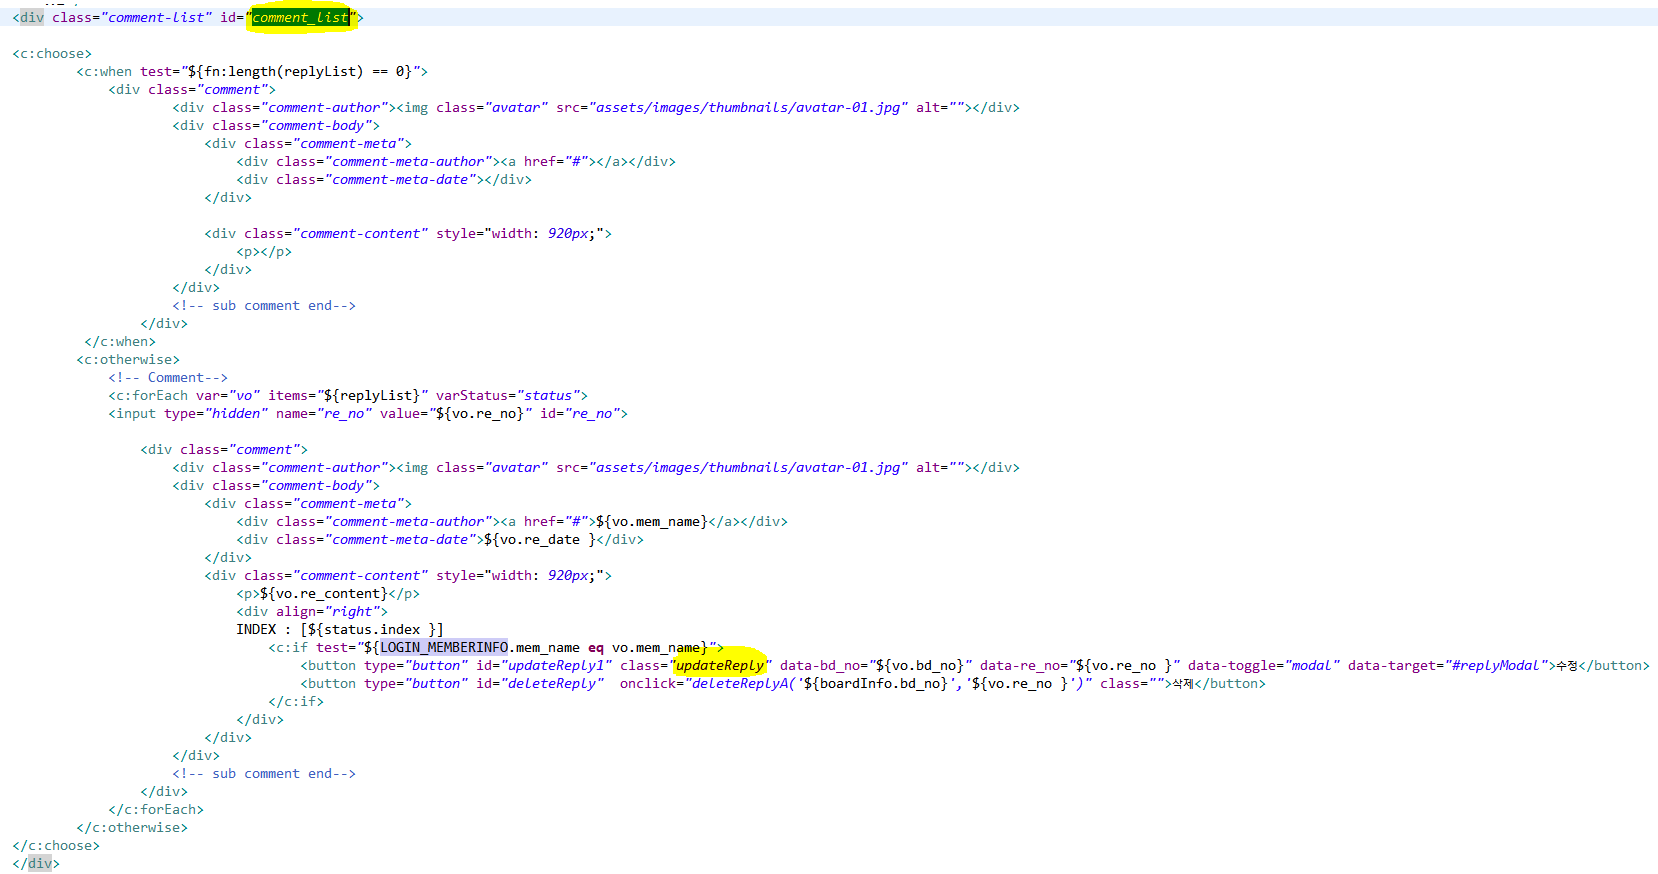Click the id value "updateReply1"

point(556,666)
